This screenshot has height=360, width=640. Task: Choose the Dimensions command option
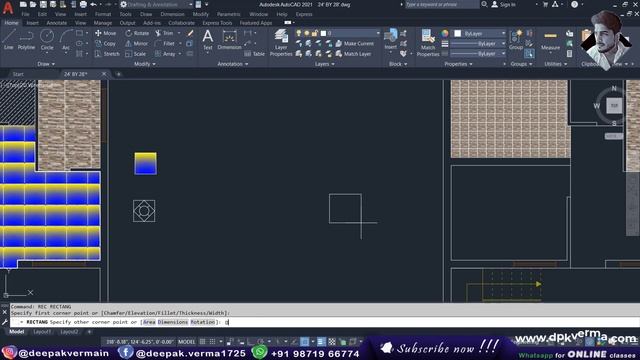[173, 322]
